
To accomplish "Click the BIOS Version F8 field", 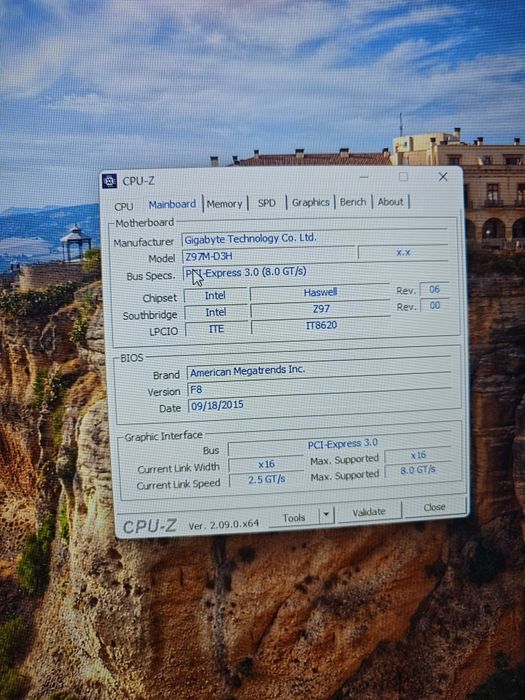I will pos(320,388).
